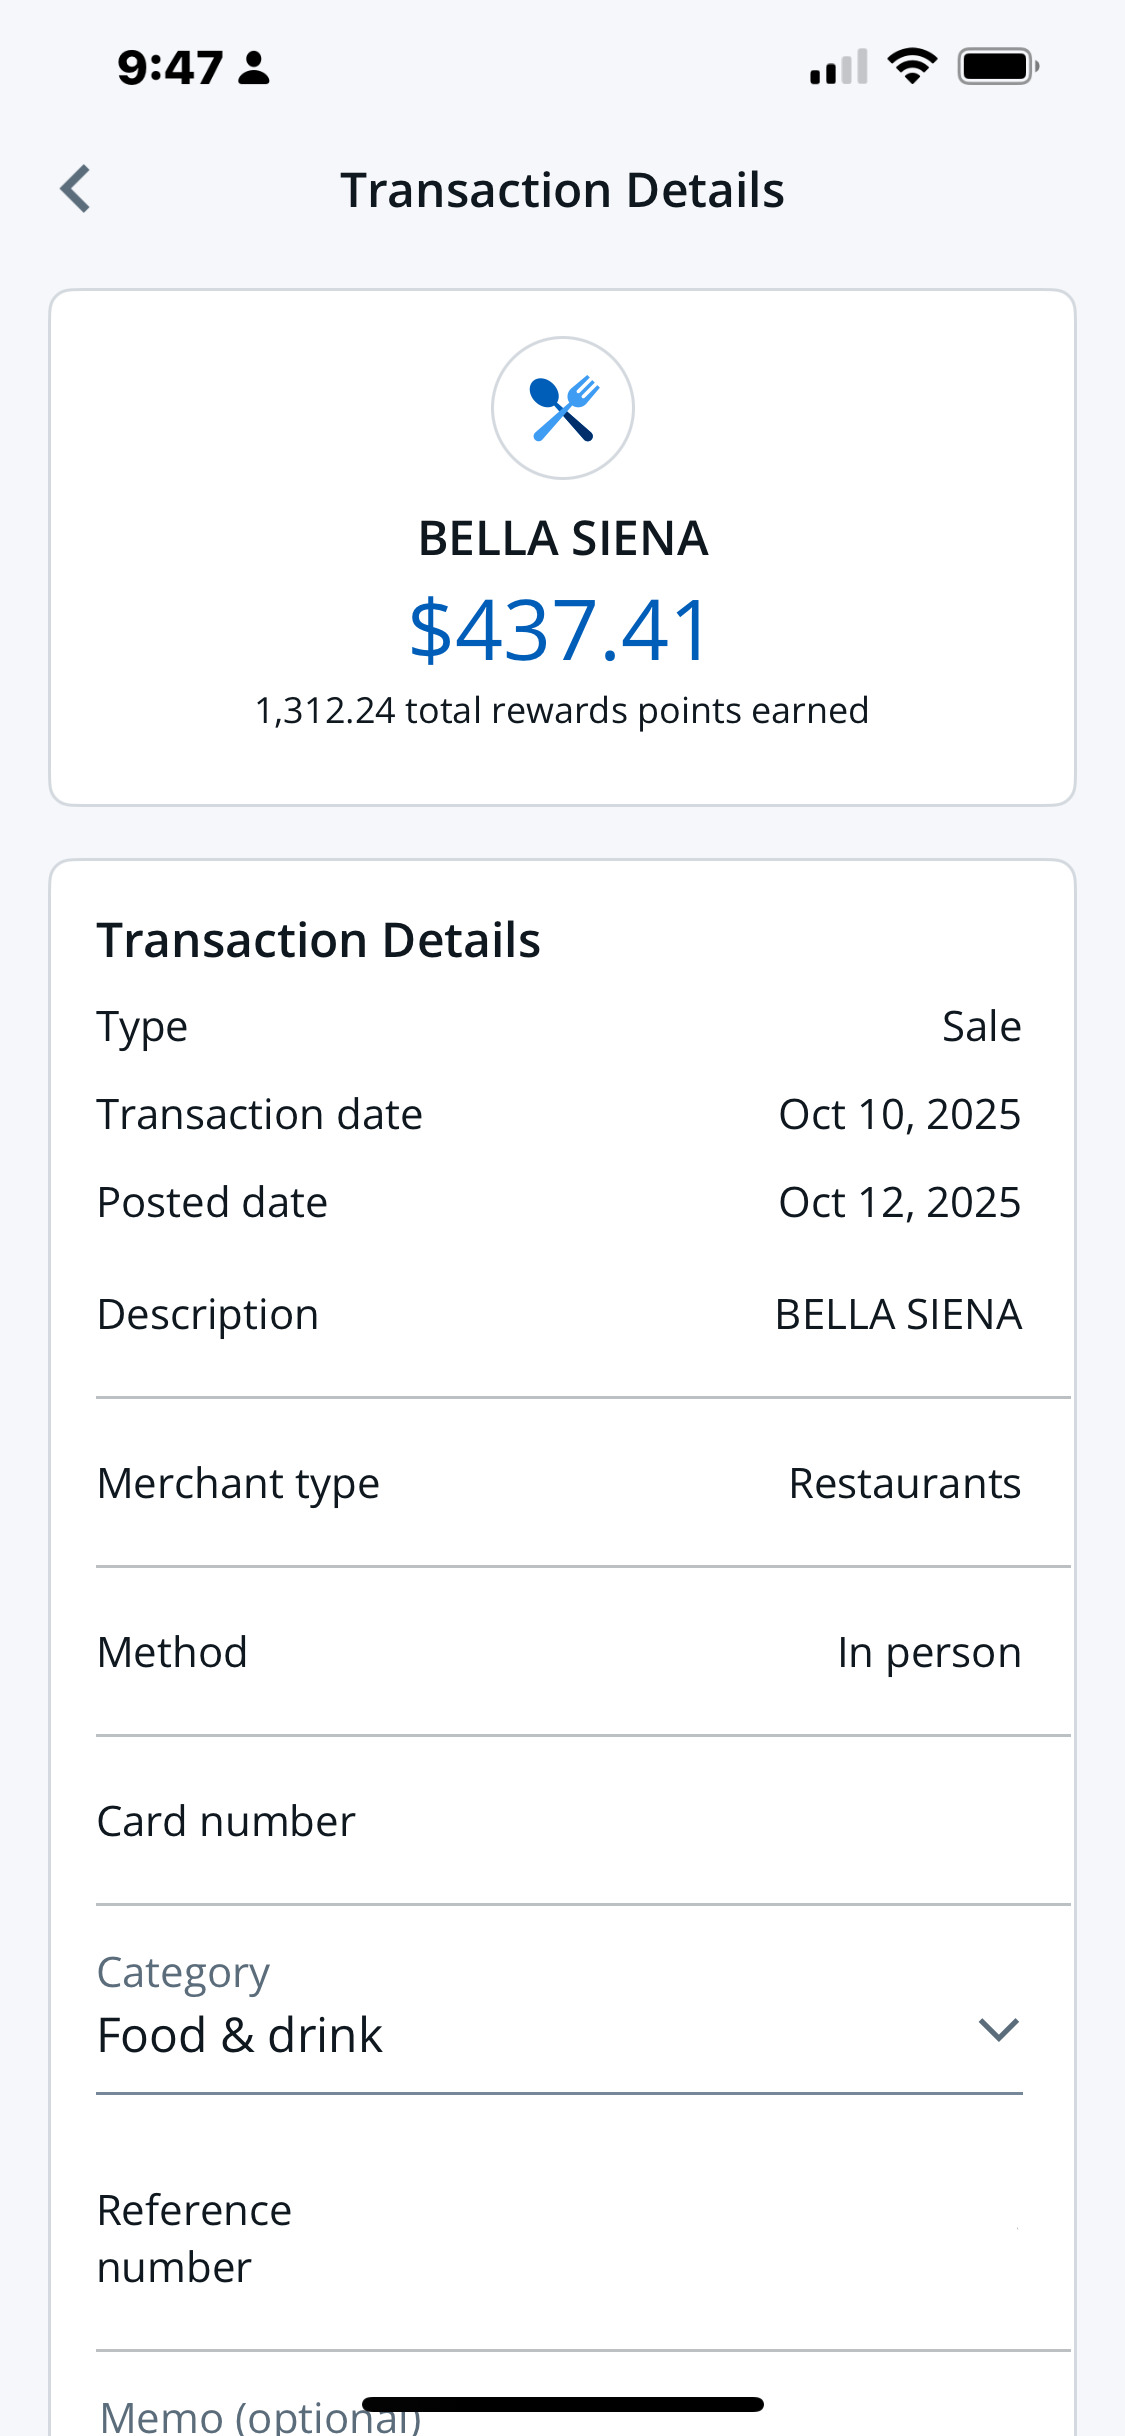Select the Merchant type row
This screenshot has height=2436, width=1125.
tap(560, 1483)
